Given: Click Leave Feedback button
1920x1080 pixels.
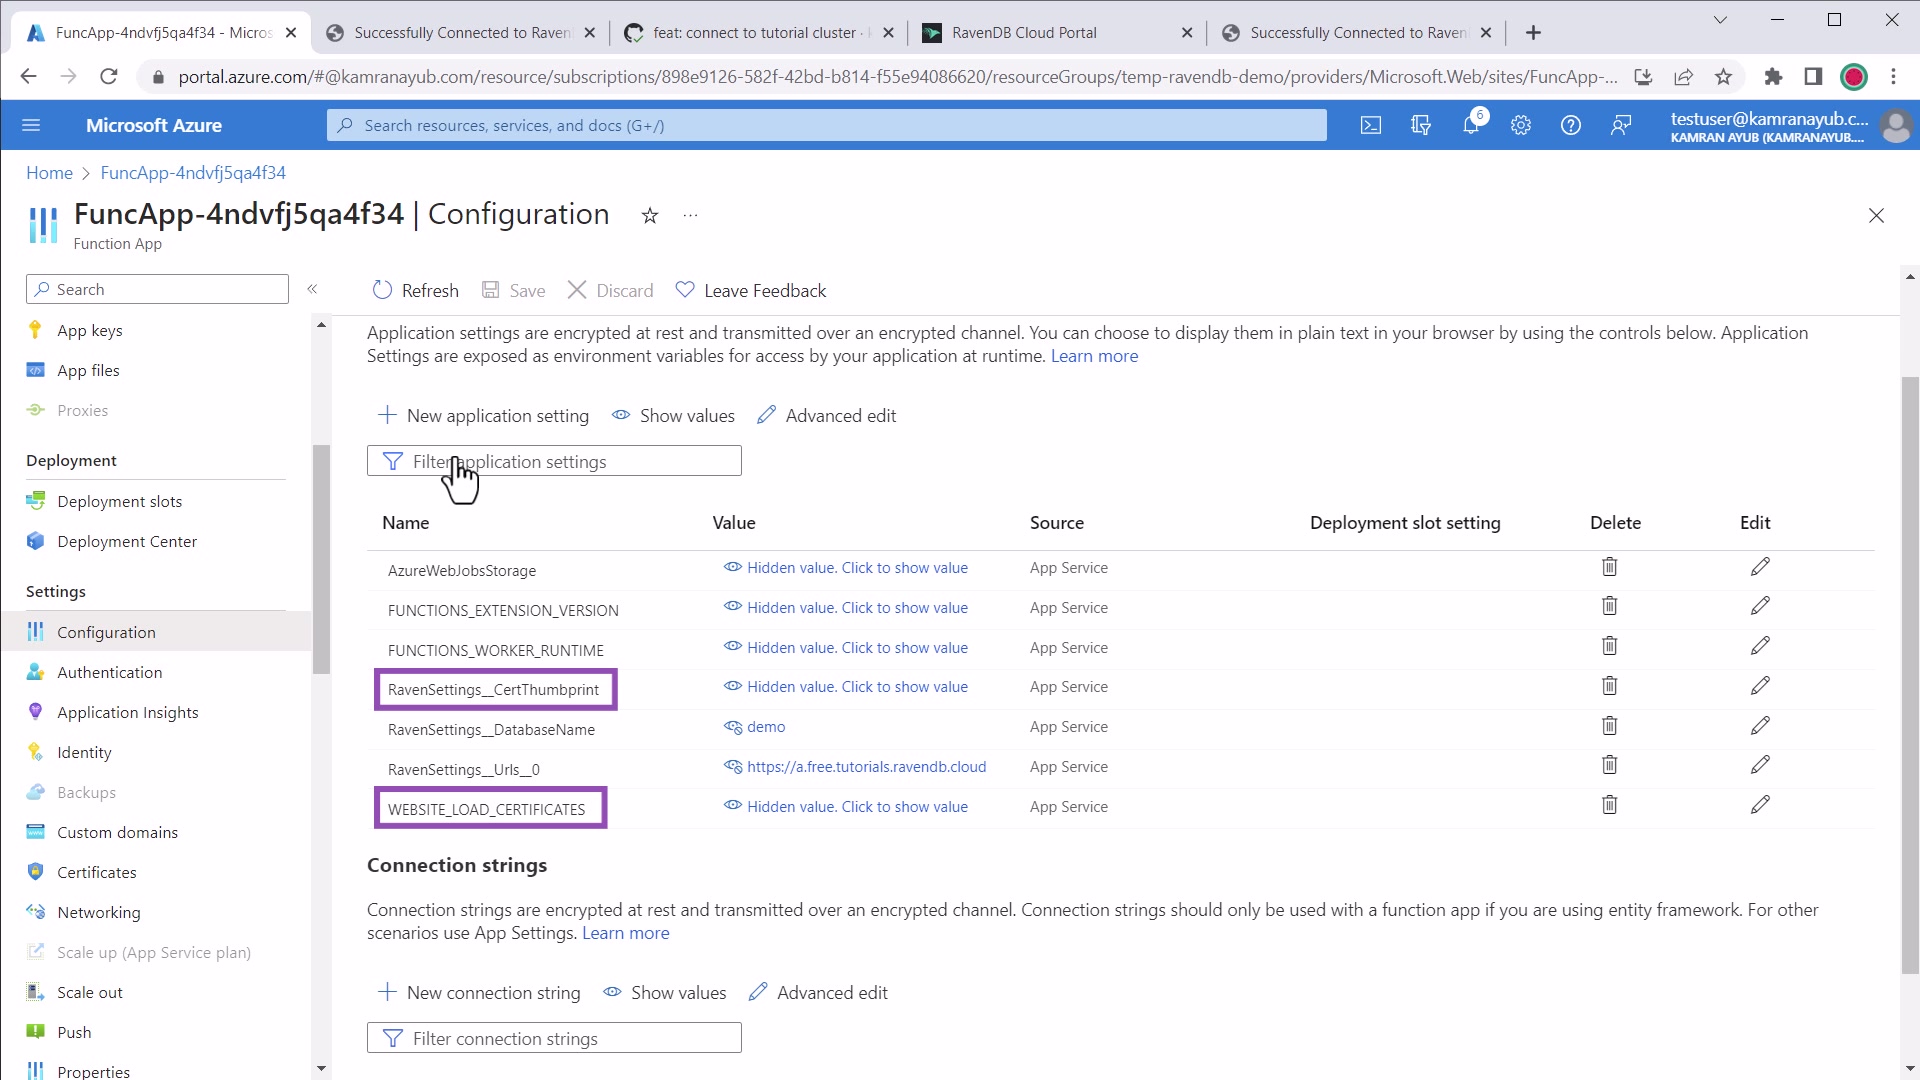Looking at the screenshot, I should click(751, 290).
